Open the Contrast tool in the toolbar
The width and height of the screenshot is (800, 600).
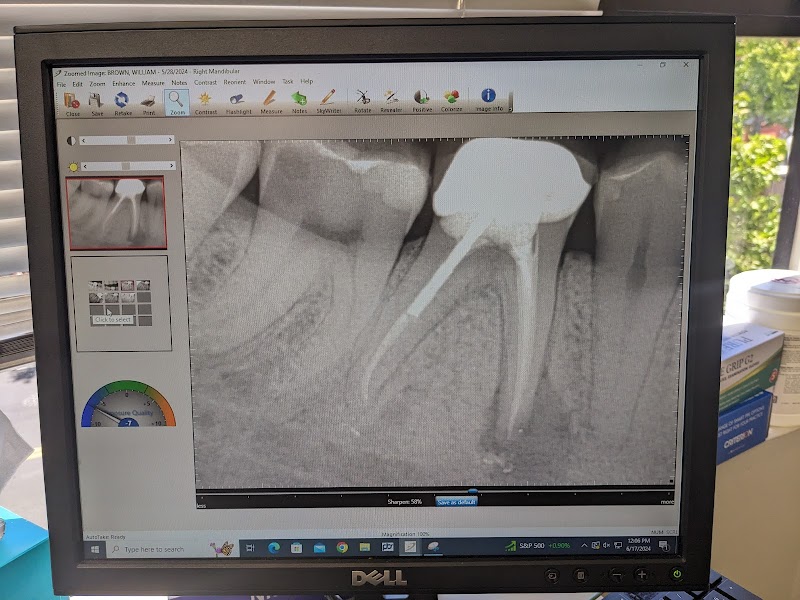pyautogui.click(x=205, y=102)
